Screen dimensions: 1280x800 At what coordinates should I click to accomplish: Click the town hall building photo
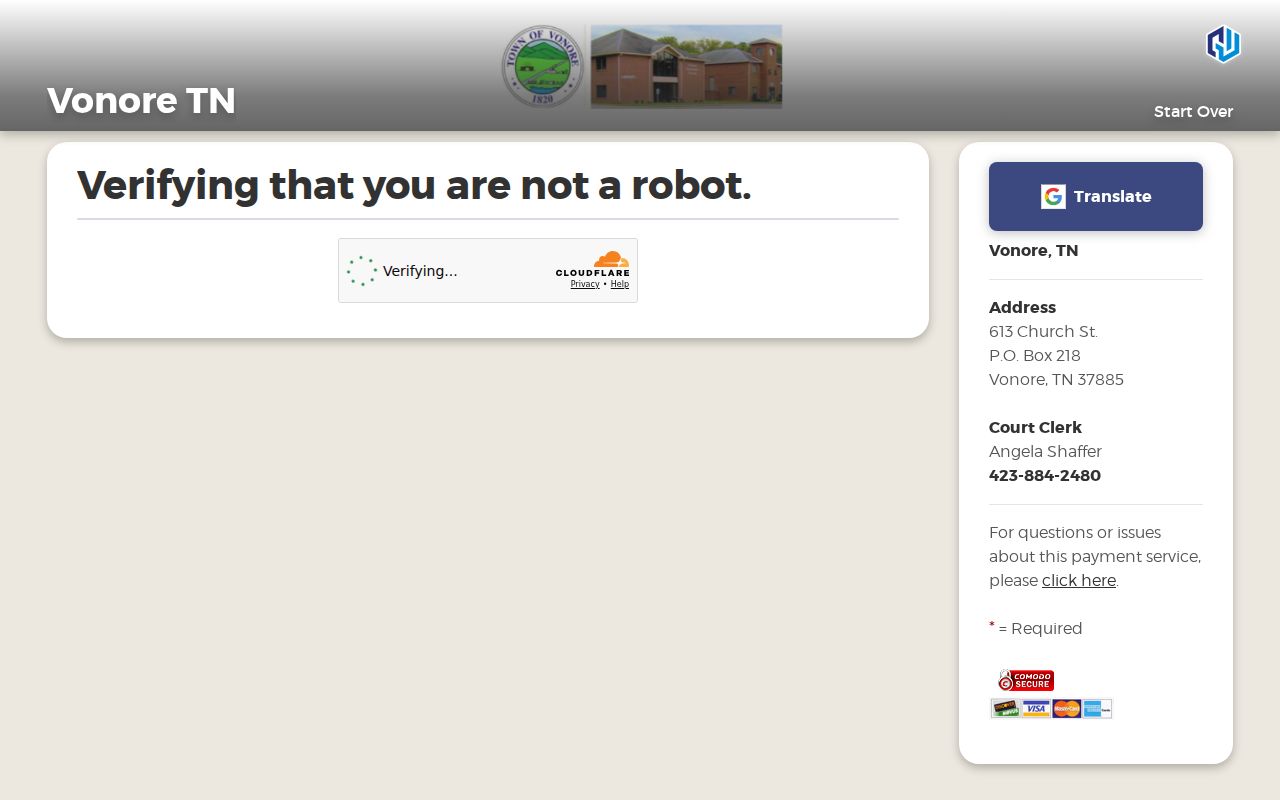(x=686, y=67)
